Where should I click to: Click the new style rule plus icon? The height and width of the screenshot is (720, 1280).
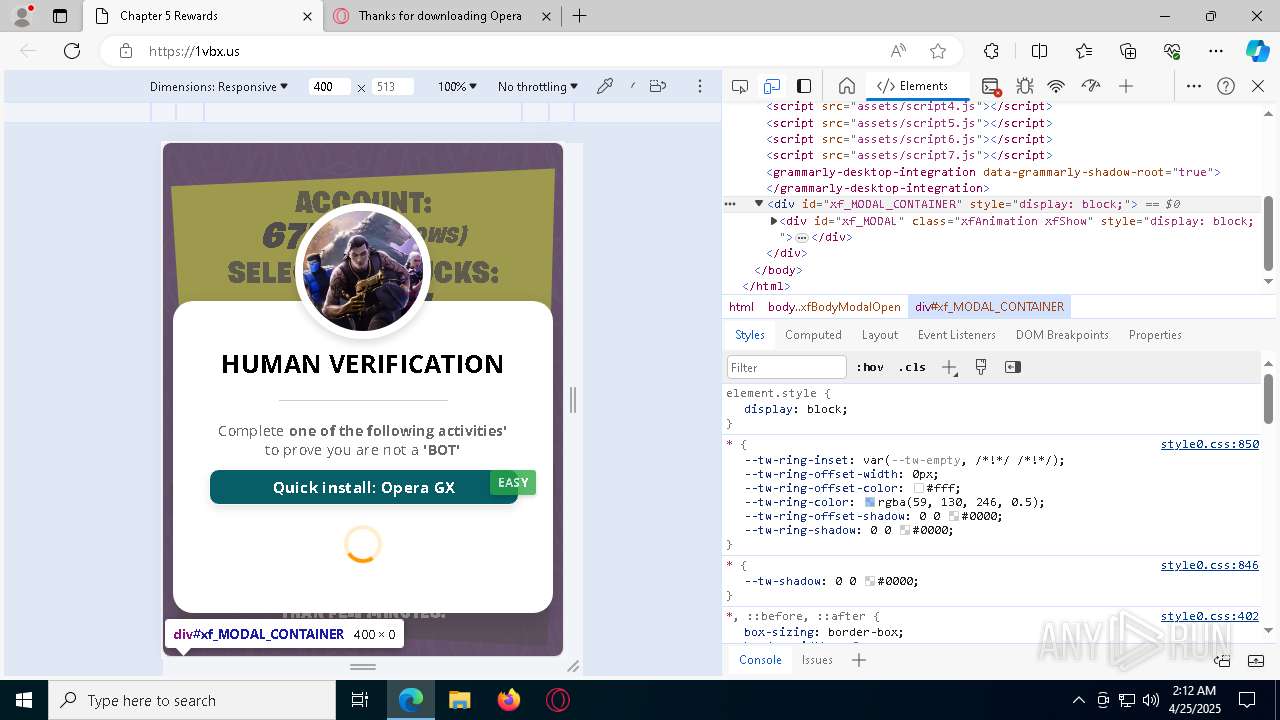coord(949,367)
